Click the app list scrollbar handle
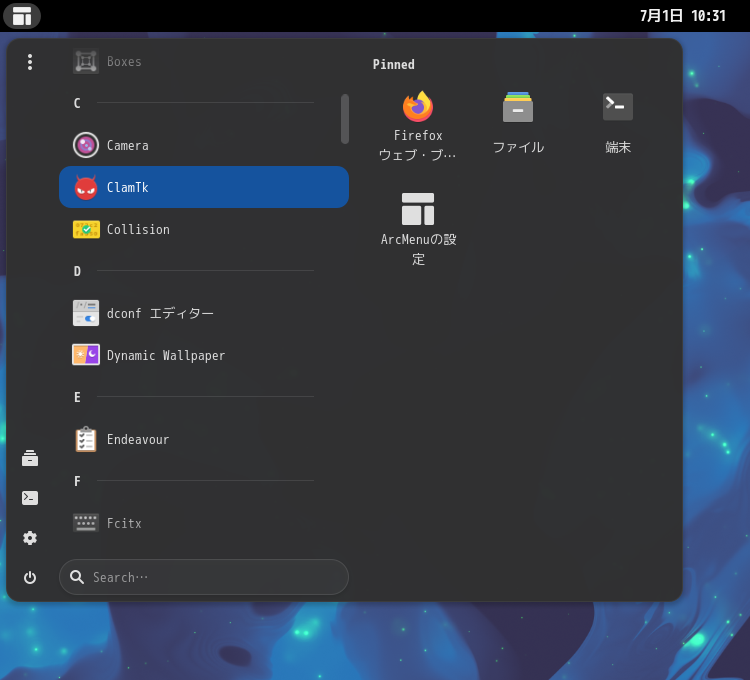This screenshot has height=680, width=750. 345,119
